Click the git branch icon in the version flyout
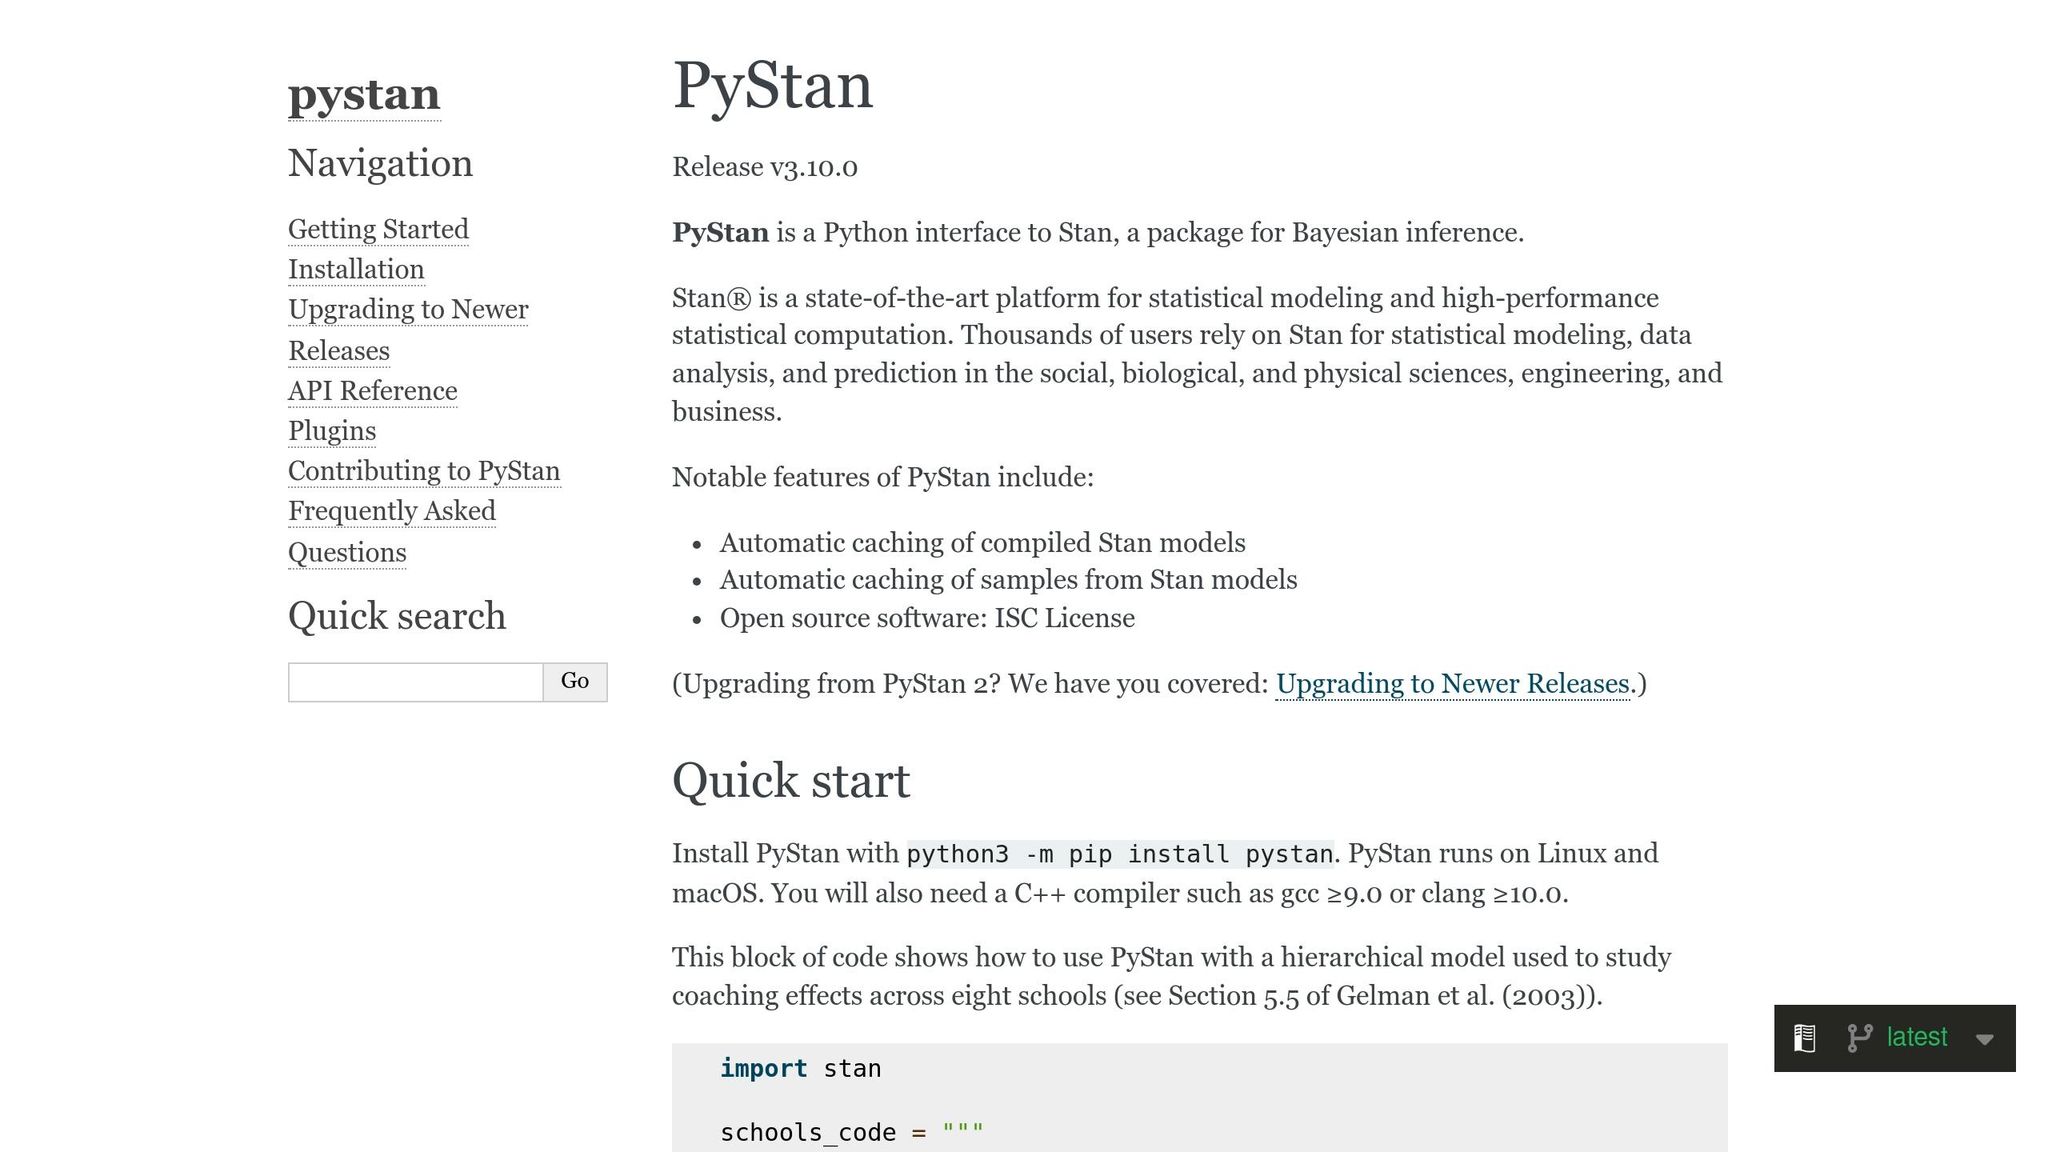Image resolution: width=2048 pixels, height=1152 pixels. click(x=1861, y=1038)
